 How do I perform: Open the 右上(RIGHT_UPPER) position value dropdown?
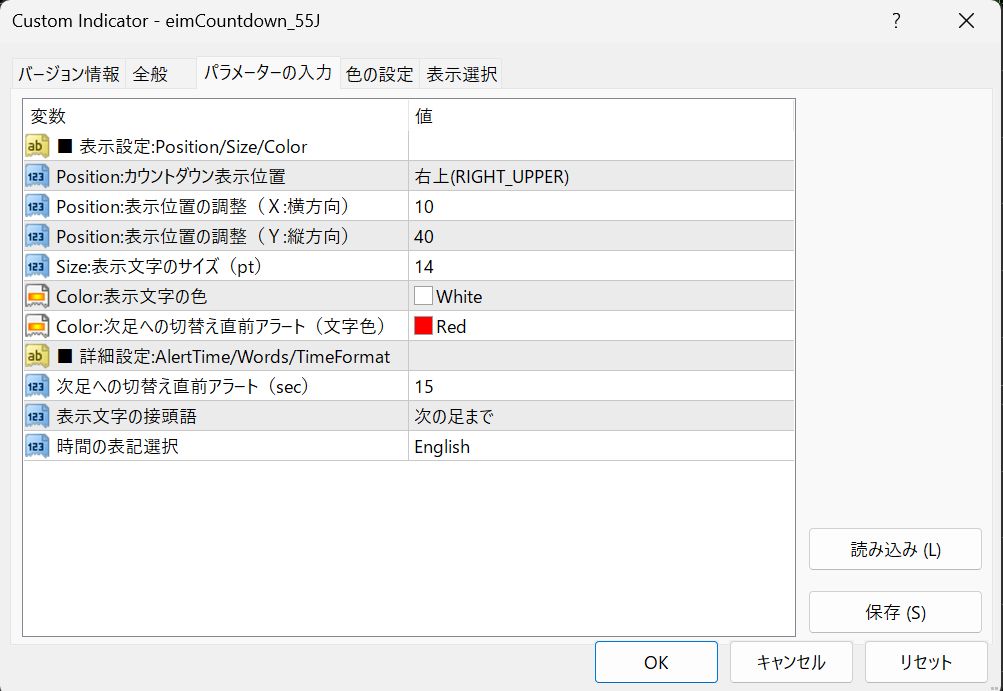[600, 176]
